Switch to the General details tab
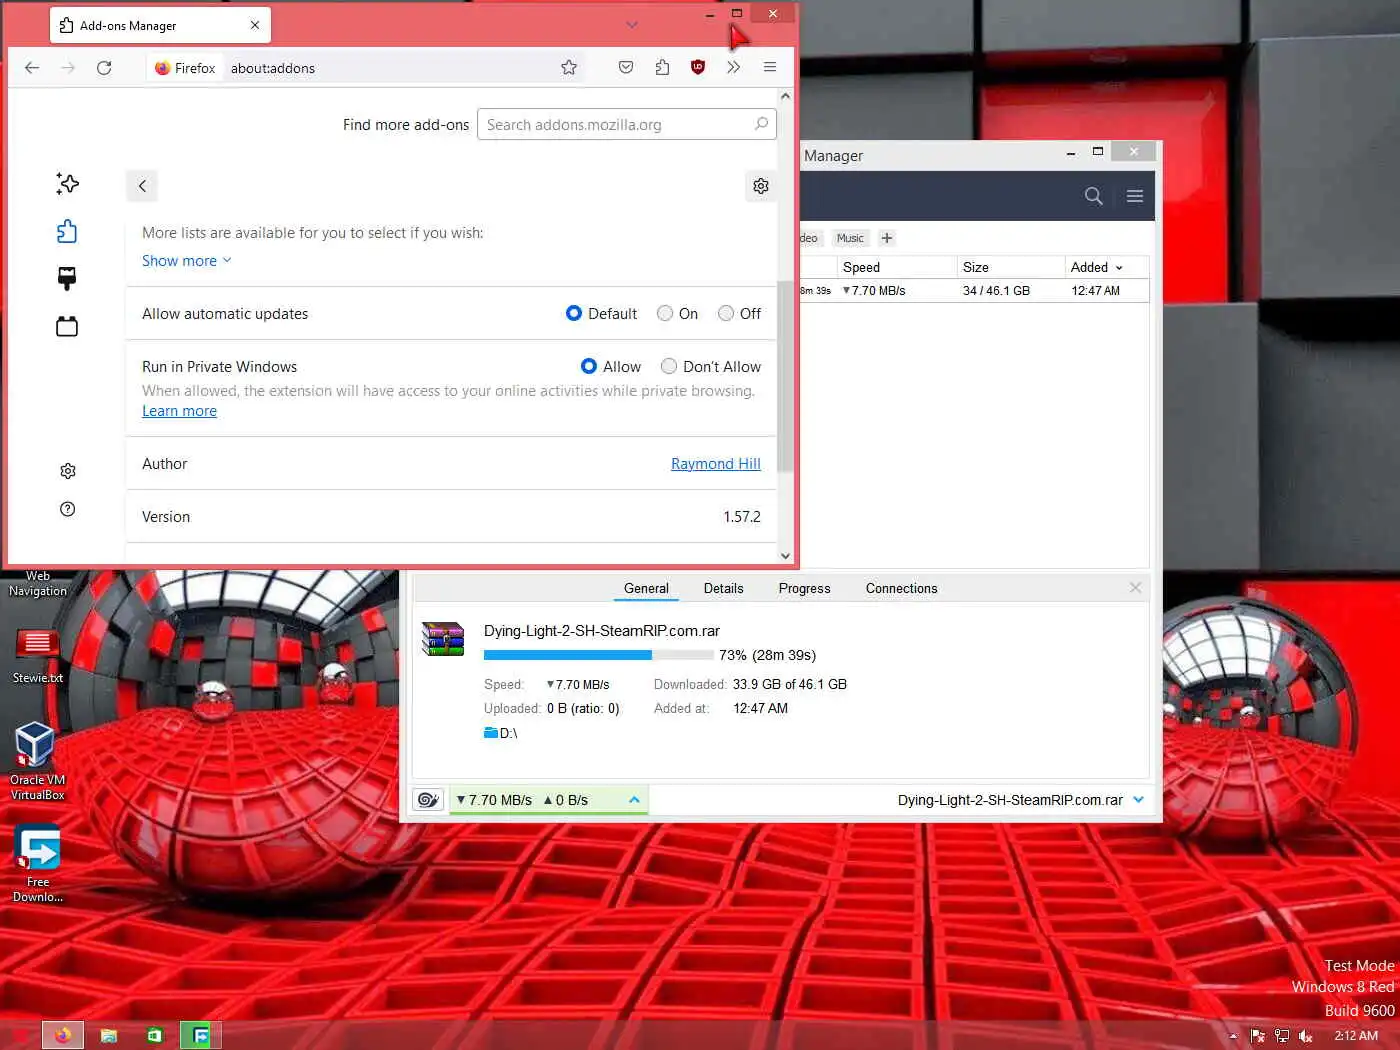Screen dimensions: 1400x1050 click(x=646, y=588)
